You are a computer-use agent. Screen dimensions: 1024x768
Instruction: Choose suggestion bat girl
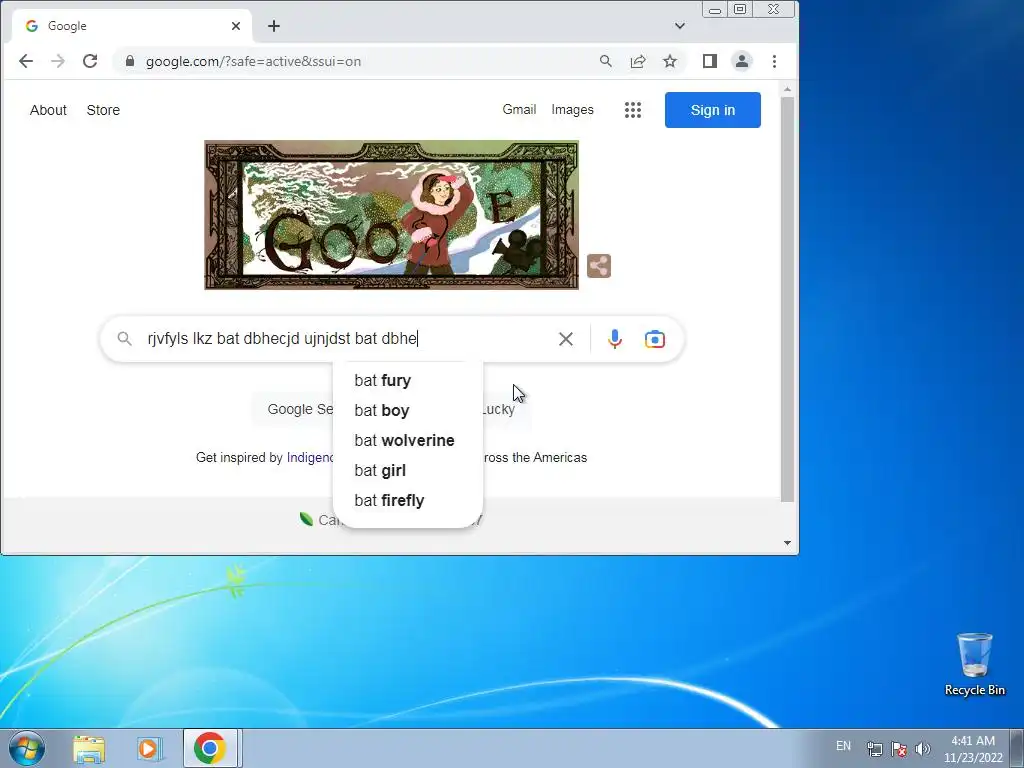click(x=408, y=470)
